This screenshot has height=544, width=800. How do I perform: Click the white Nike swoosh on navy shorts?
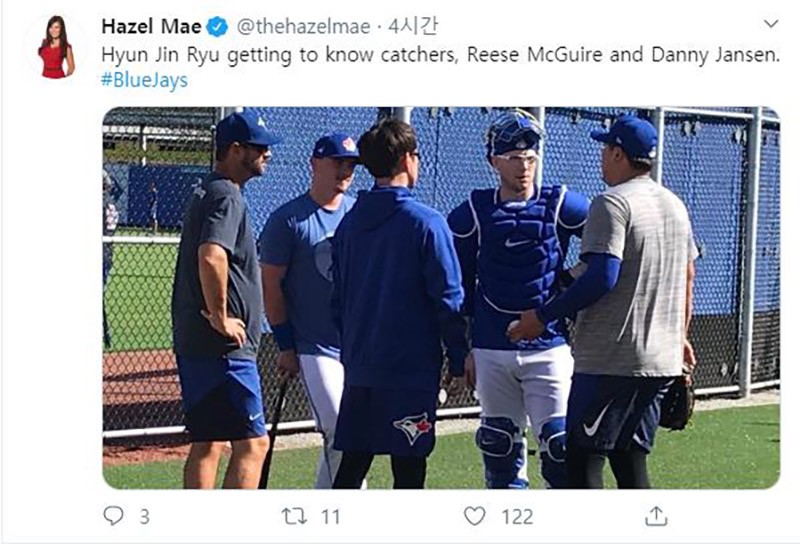[597, 420]
